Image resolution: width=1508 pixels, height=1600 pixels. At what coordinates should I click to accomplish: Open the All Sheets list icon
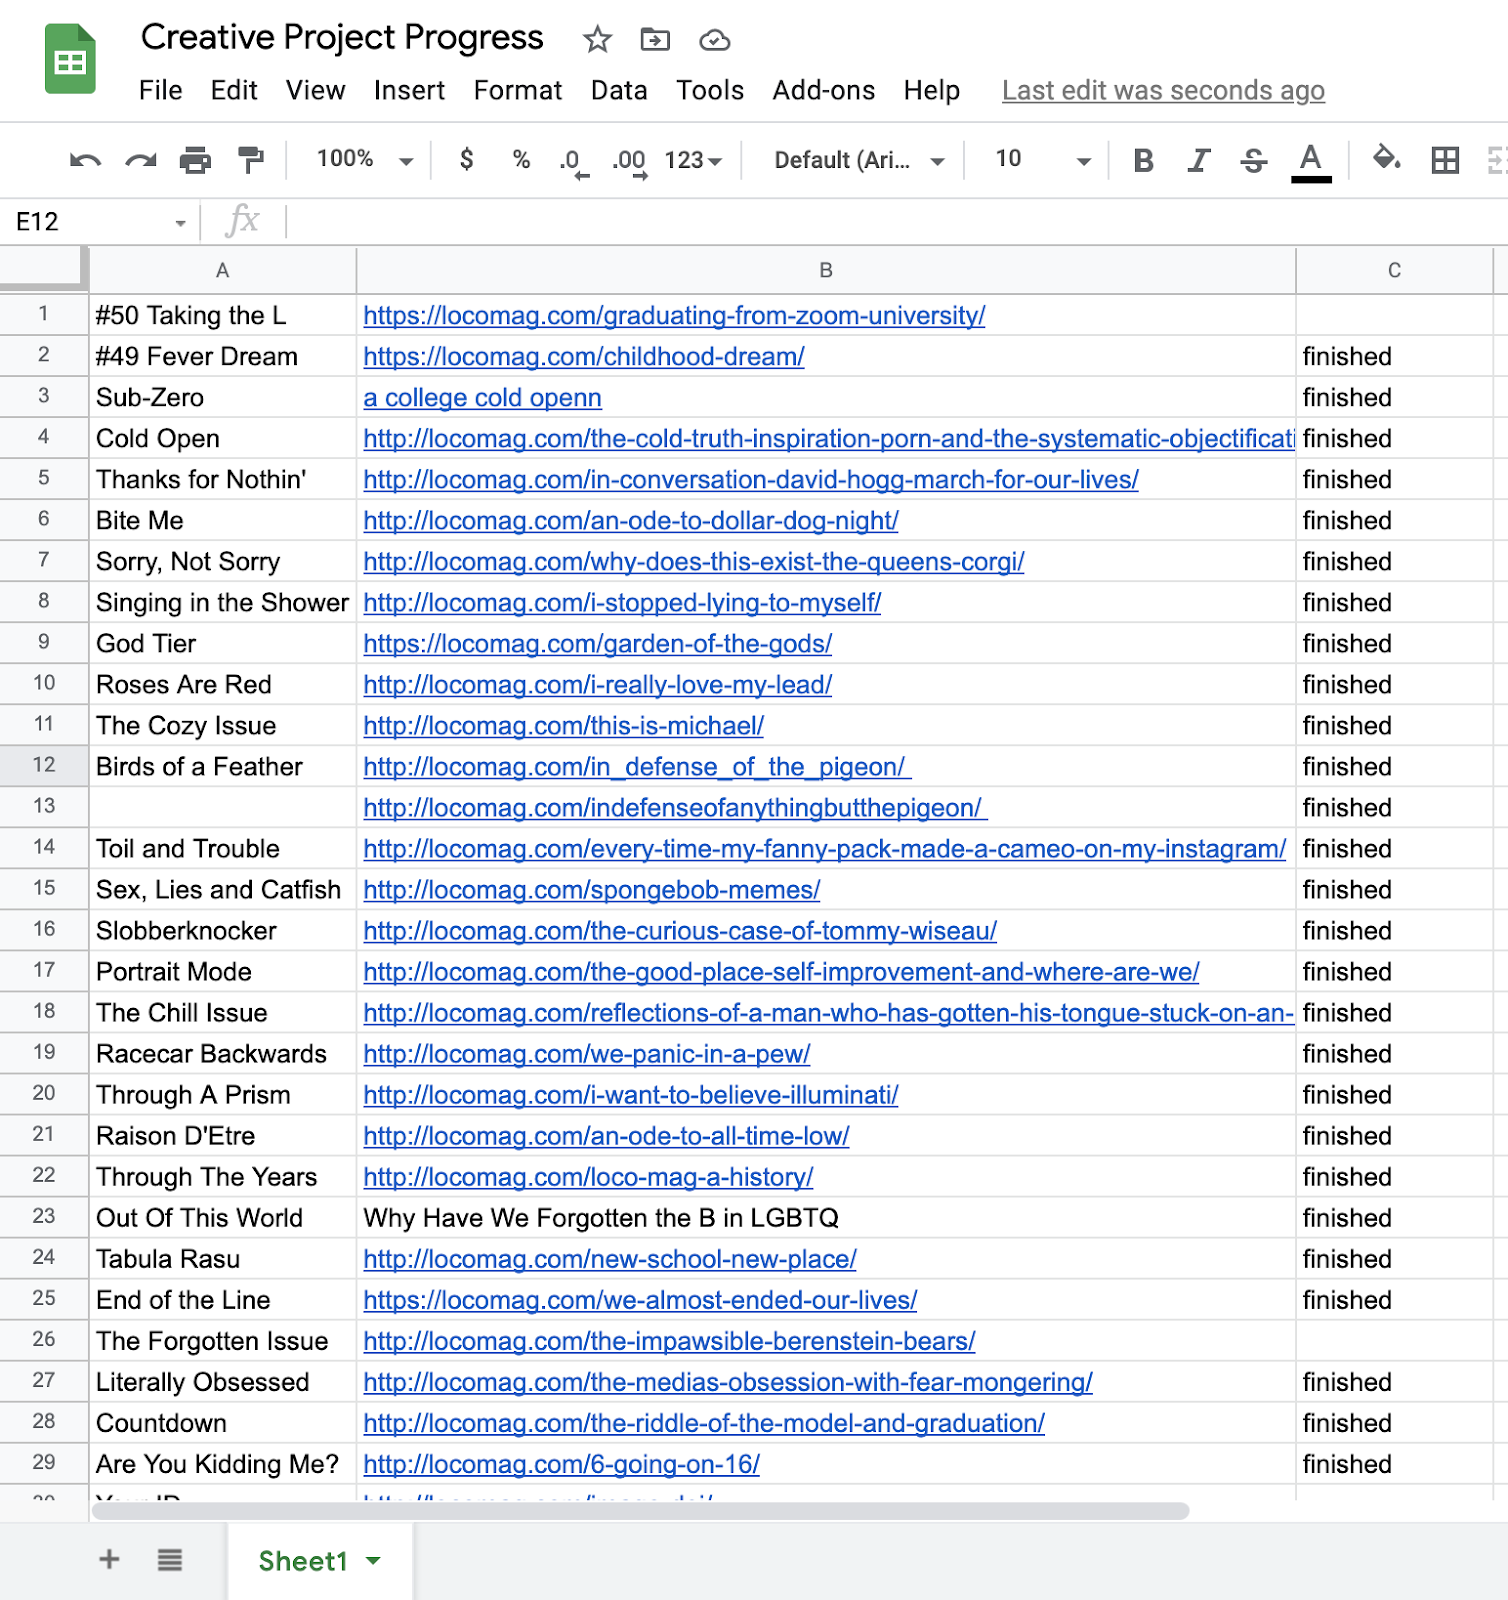170,1559
